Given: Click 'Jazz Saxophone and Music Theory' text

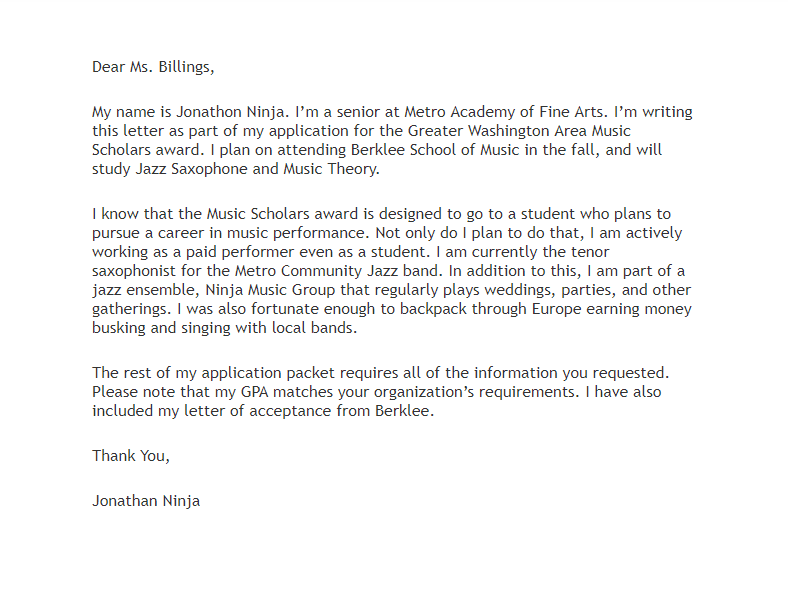Looking at the screenshot, I should (x=256, y=169).
